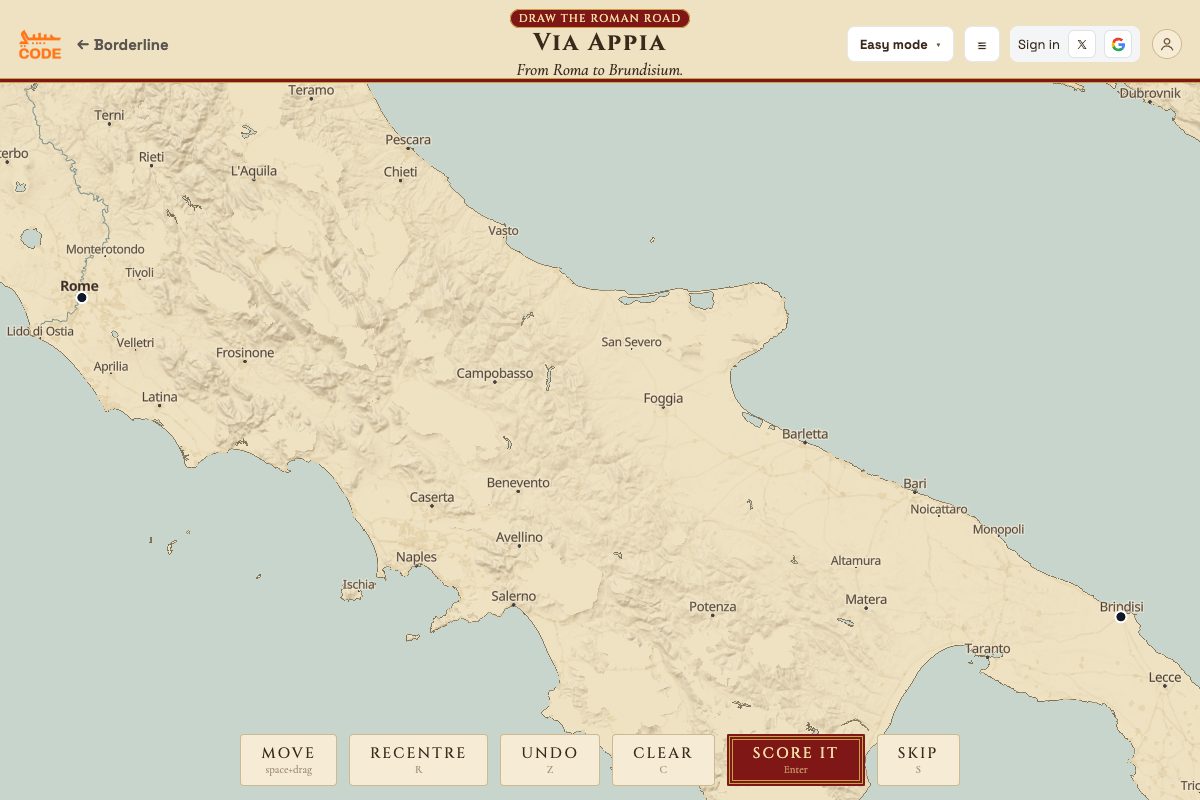Click the Caserta label on map

(x=432, y=497)
